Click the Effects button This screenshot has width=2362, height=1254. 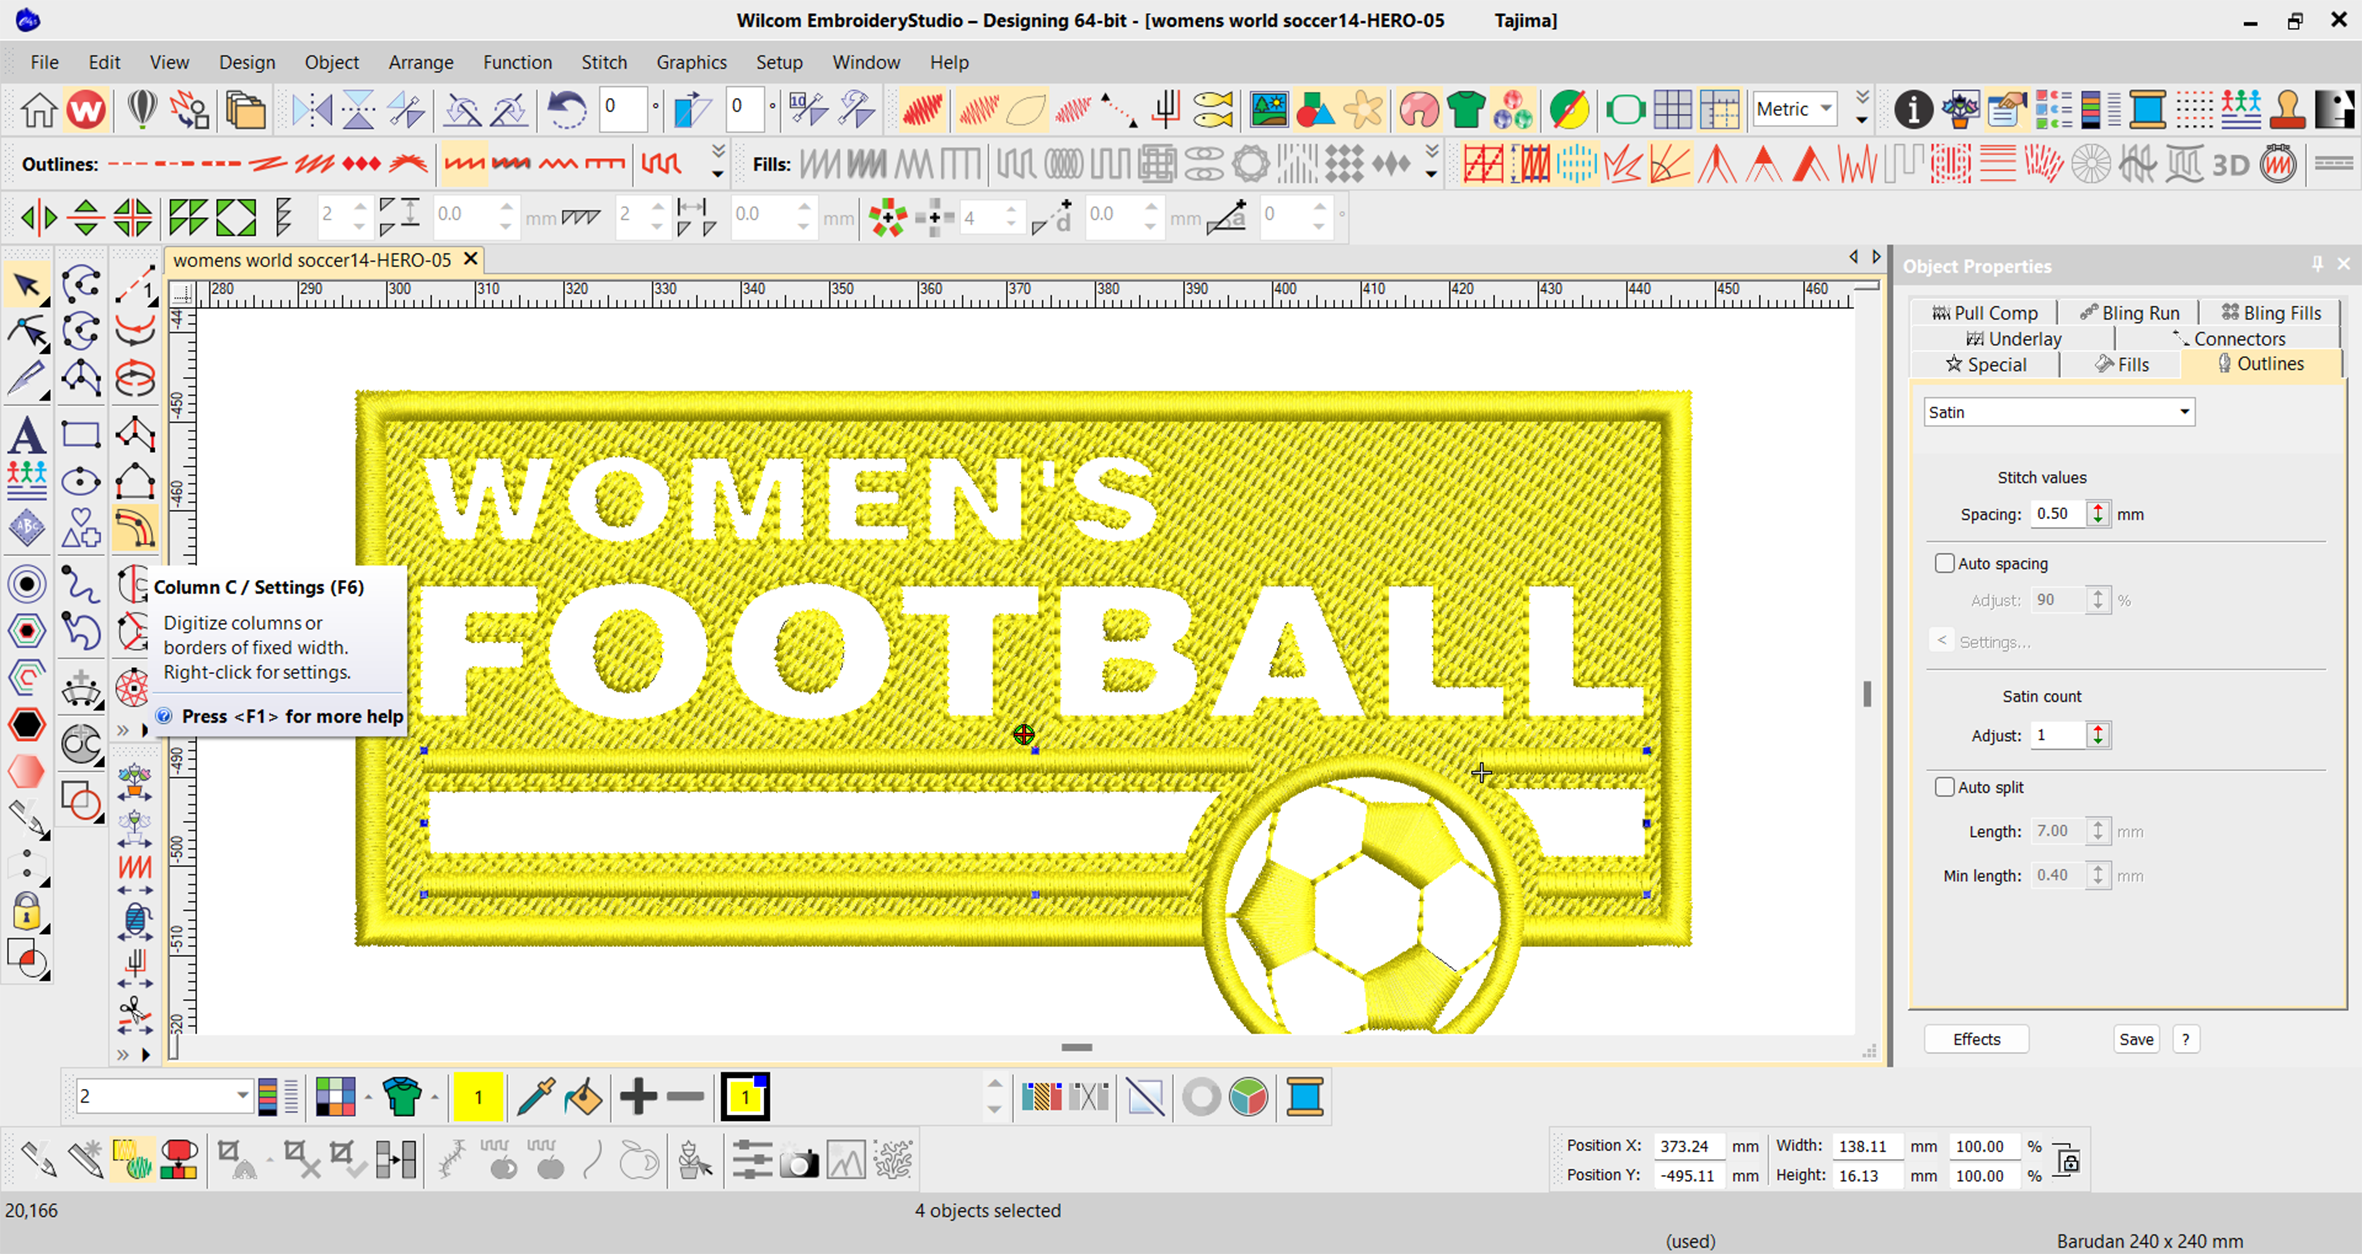[1976, 1039]
